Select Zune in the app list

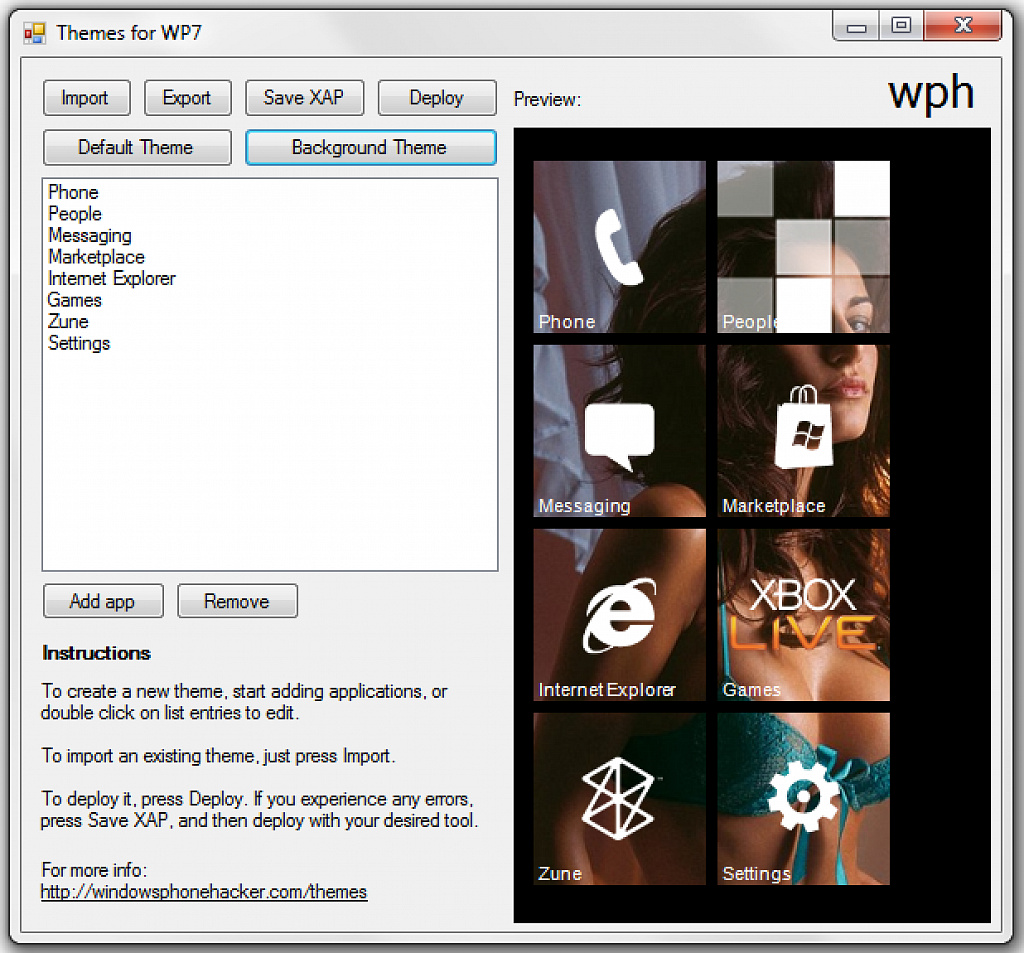(68, 322)
